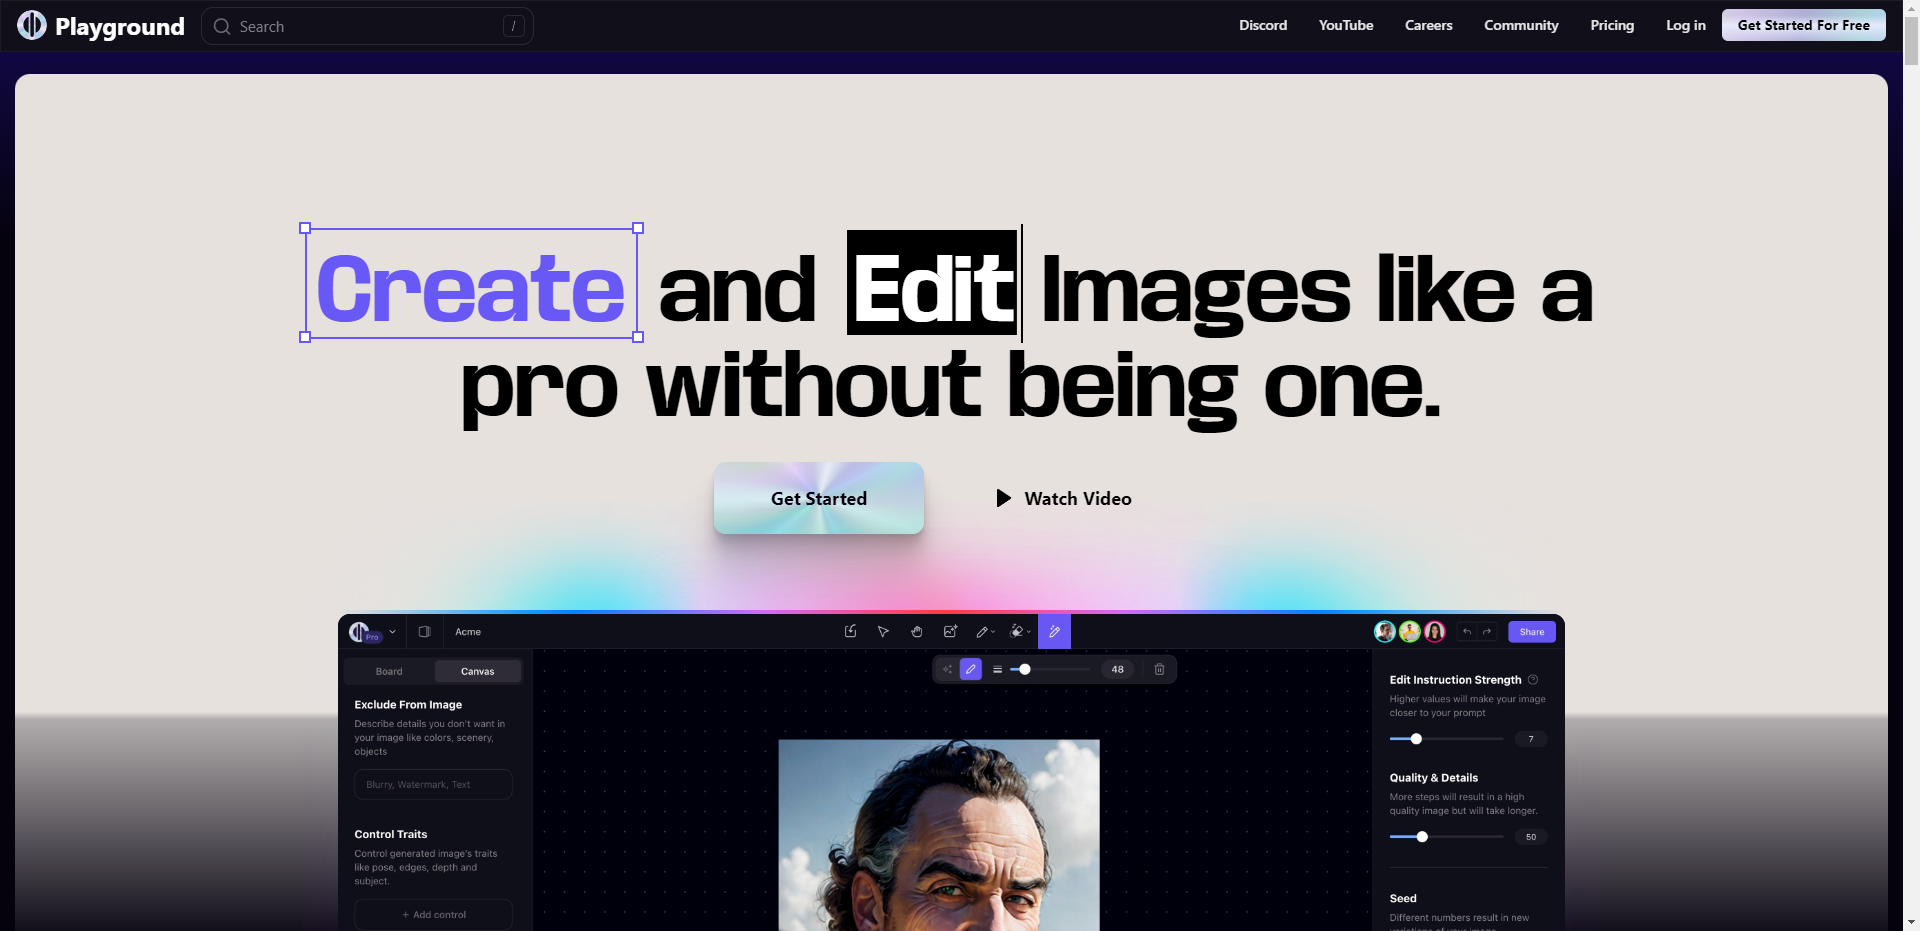
Task: Switch to the Board tab
Action: click(389, 671)
